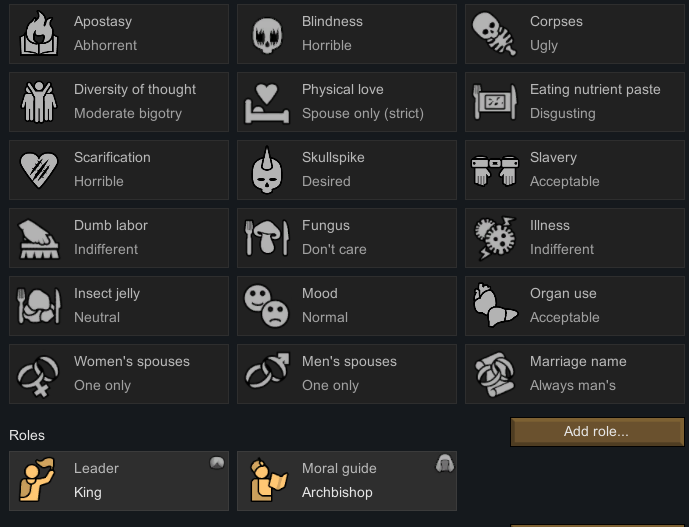Screen dimensions: 689x527
Task: Click the Fungus mushroom icon
Action: (267, 238)
